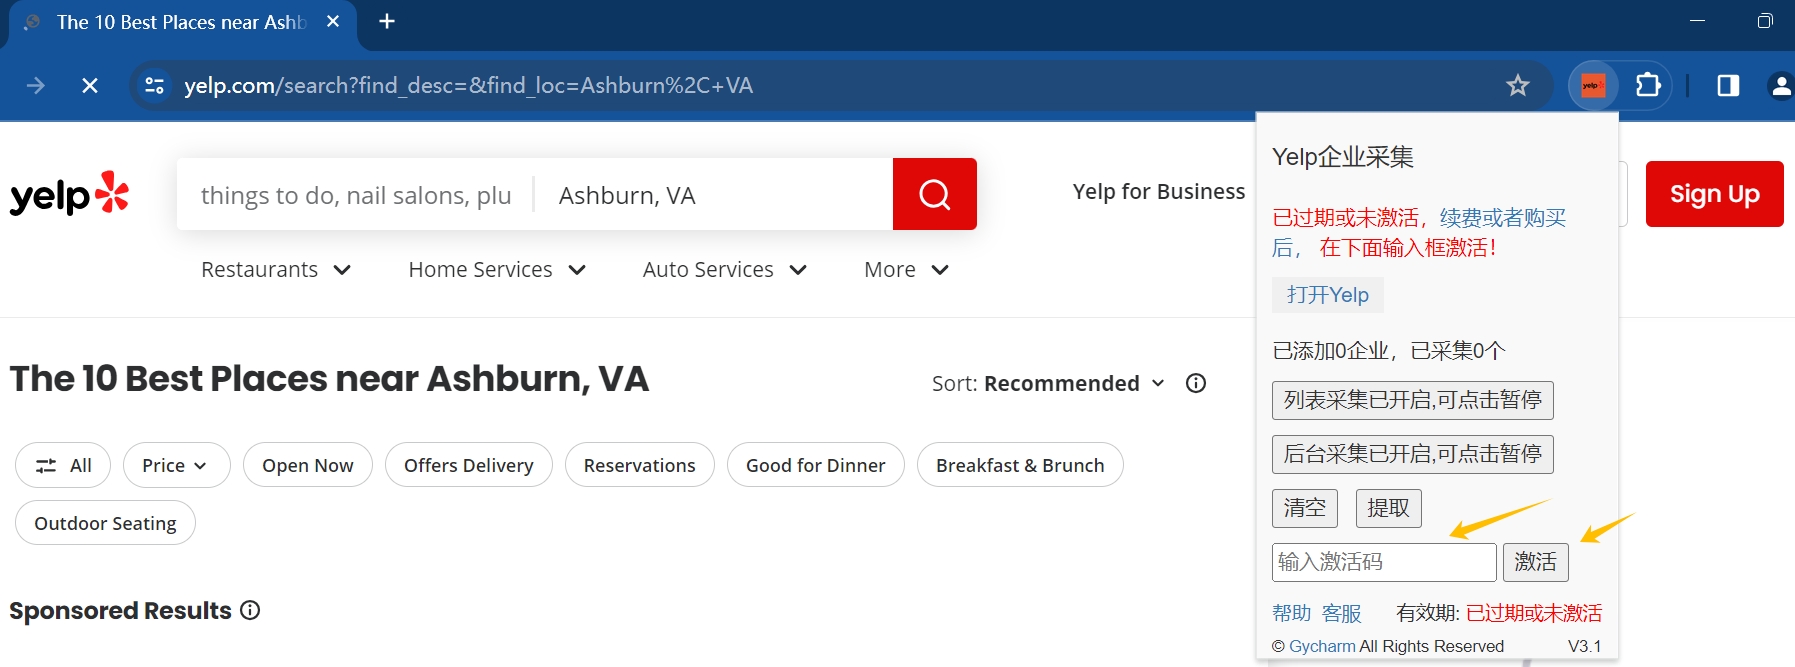Expand the More menu

tap(906, 270)
